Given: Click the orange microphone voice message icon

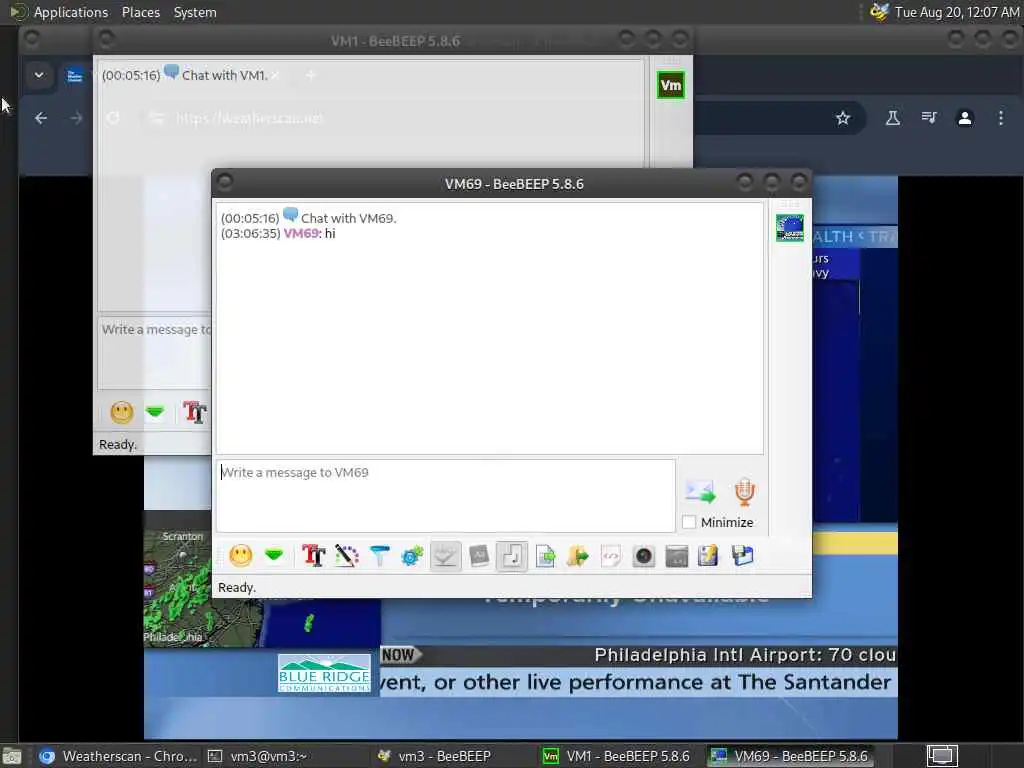Looking at the screenshot, I should tap(744, 492).
